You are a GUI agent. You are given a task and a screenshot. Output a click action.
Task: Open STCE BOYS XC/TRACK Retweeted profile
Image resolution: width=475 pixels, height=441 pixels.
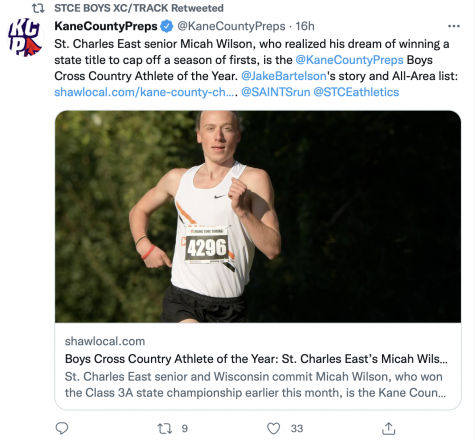tap(139, 8)
